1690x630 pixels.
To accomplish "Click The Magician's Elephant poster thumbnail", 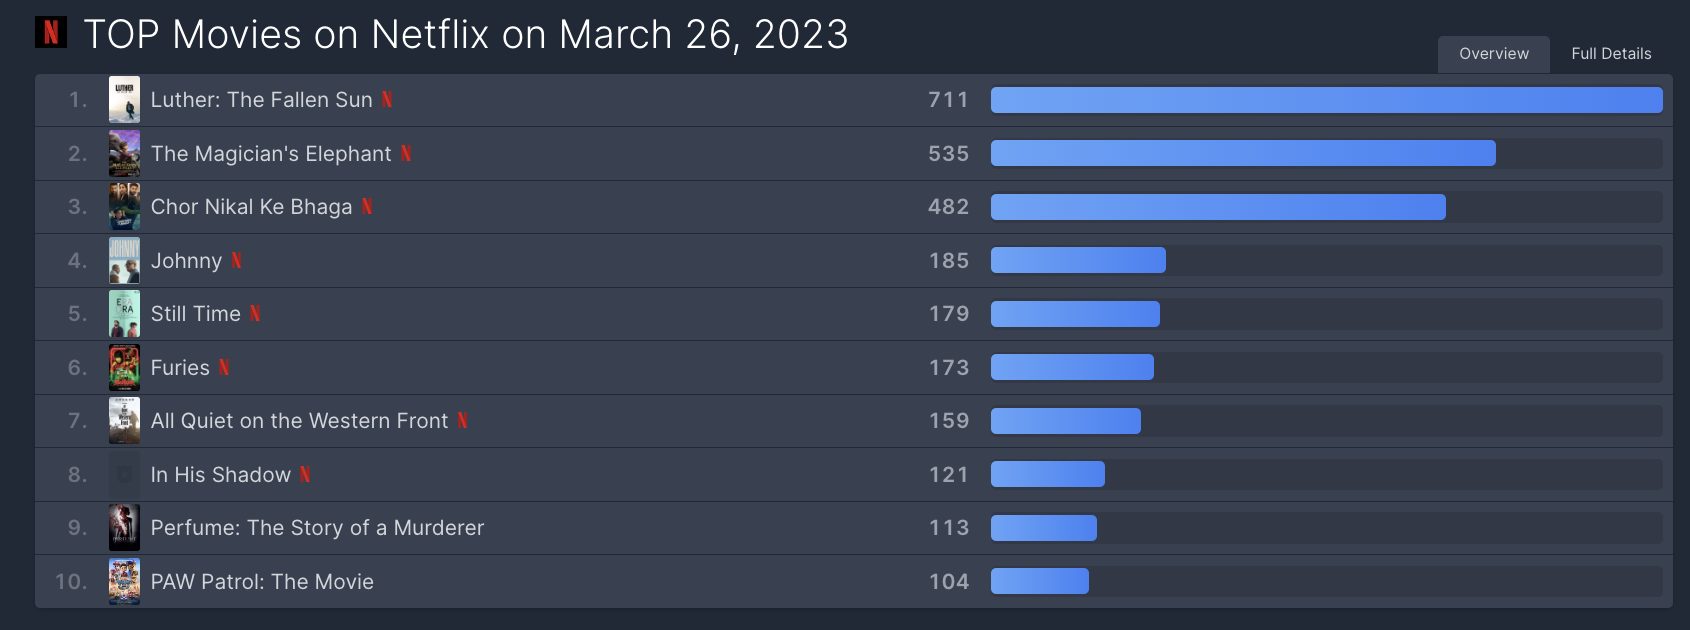I will click(x=124, y=153).
